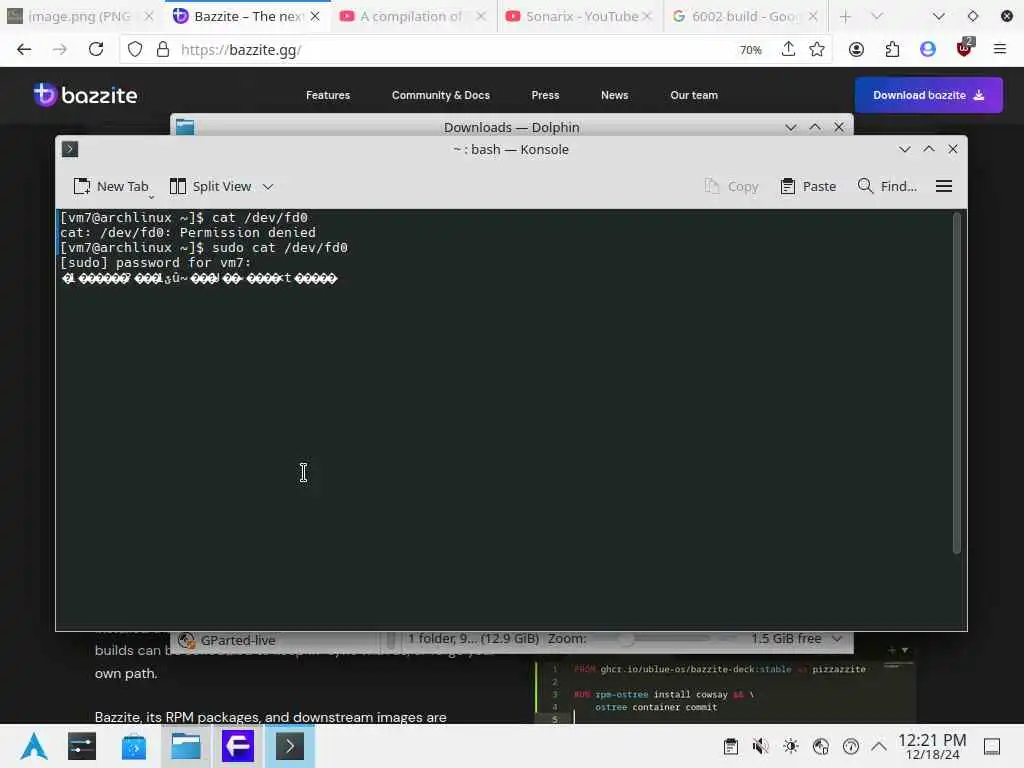Share this page from address bar

[788, 50]
